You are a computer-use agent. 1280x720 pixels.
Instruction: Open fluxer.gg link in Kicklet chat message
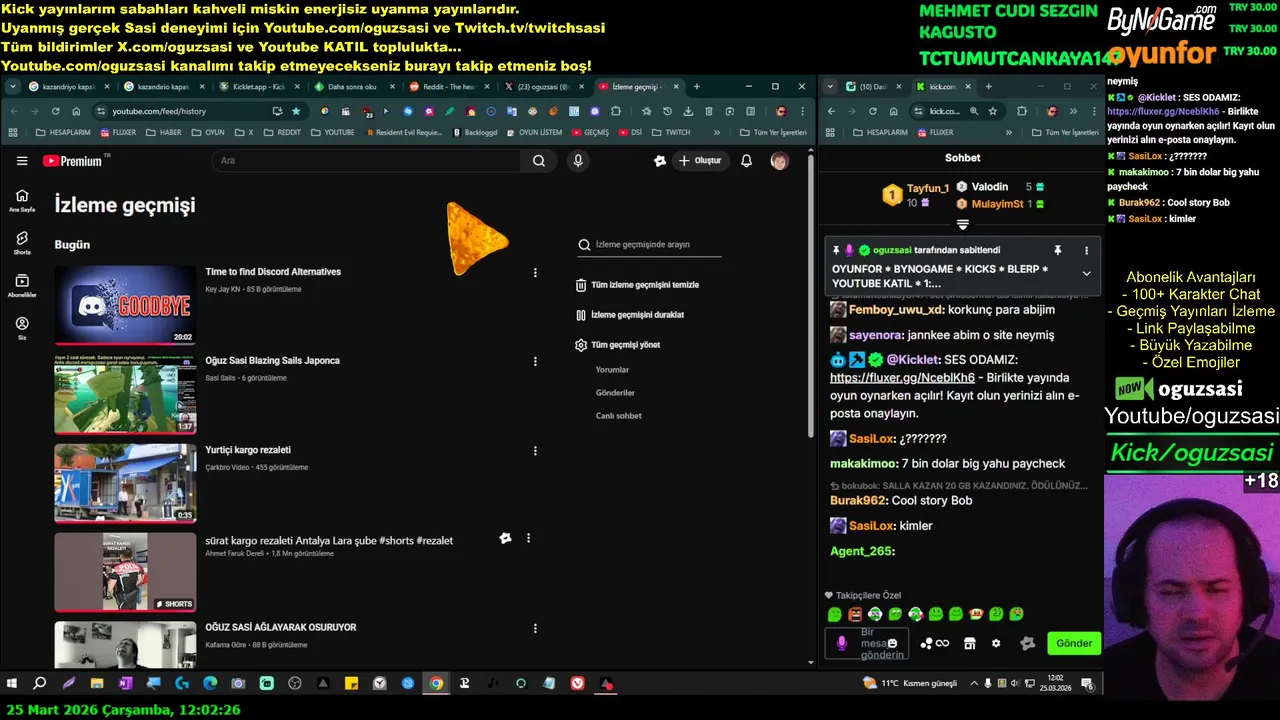tap(902, 378)
